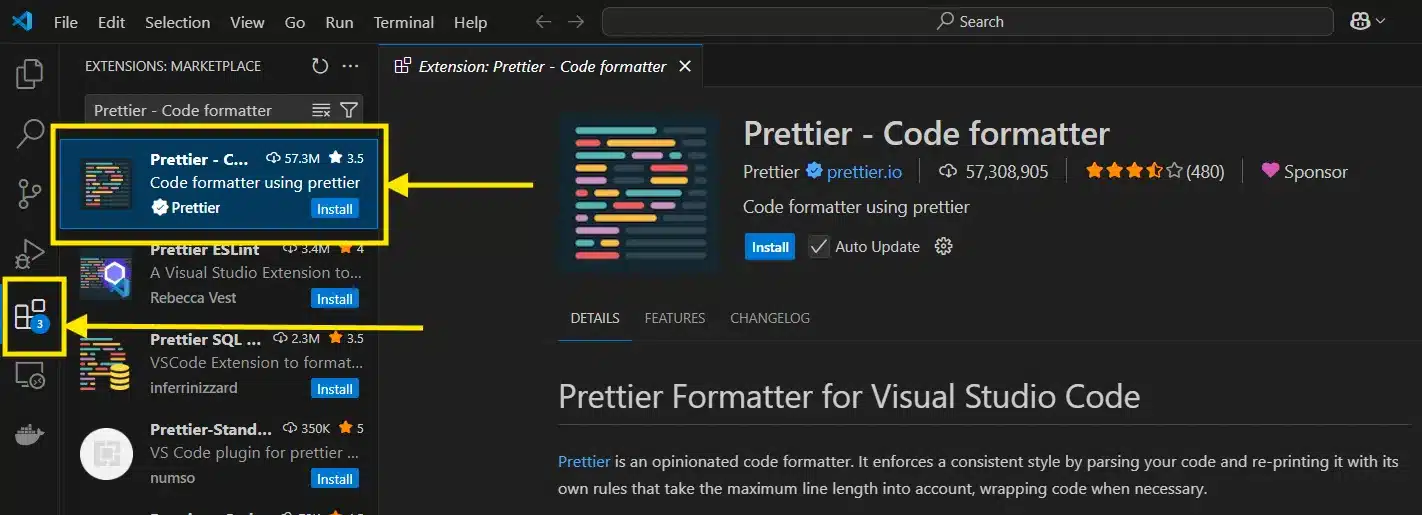Switch to the CHANGELOG tab

[x=770, y=318]
